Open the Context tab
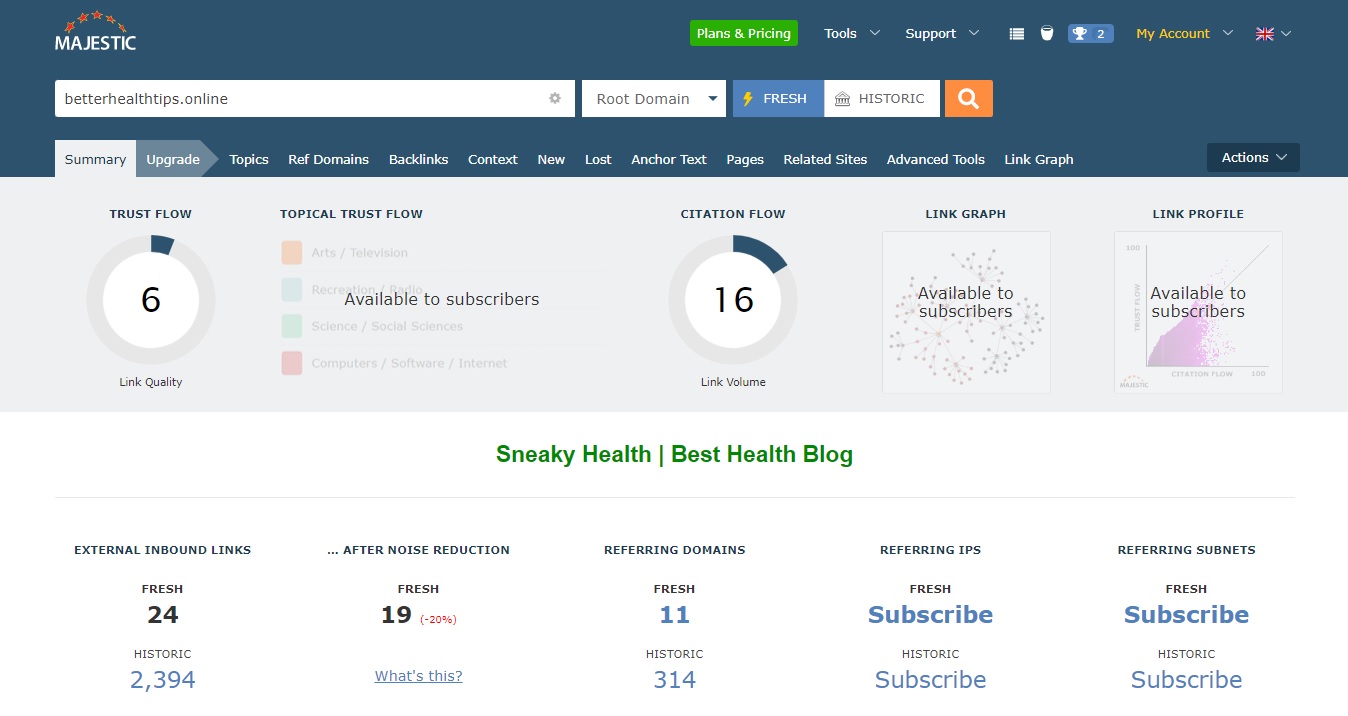 (x=493, y=159)
